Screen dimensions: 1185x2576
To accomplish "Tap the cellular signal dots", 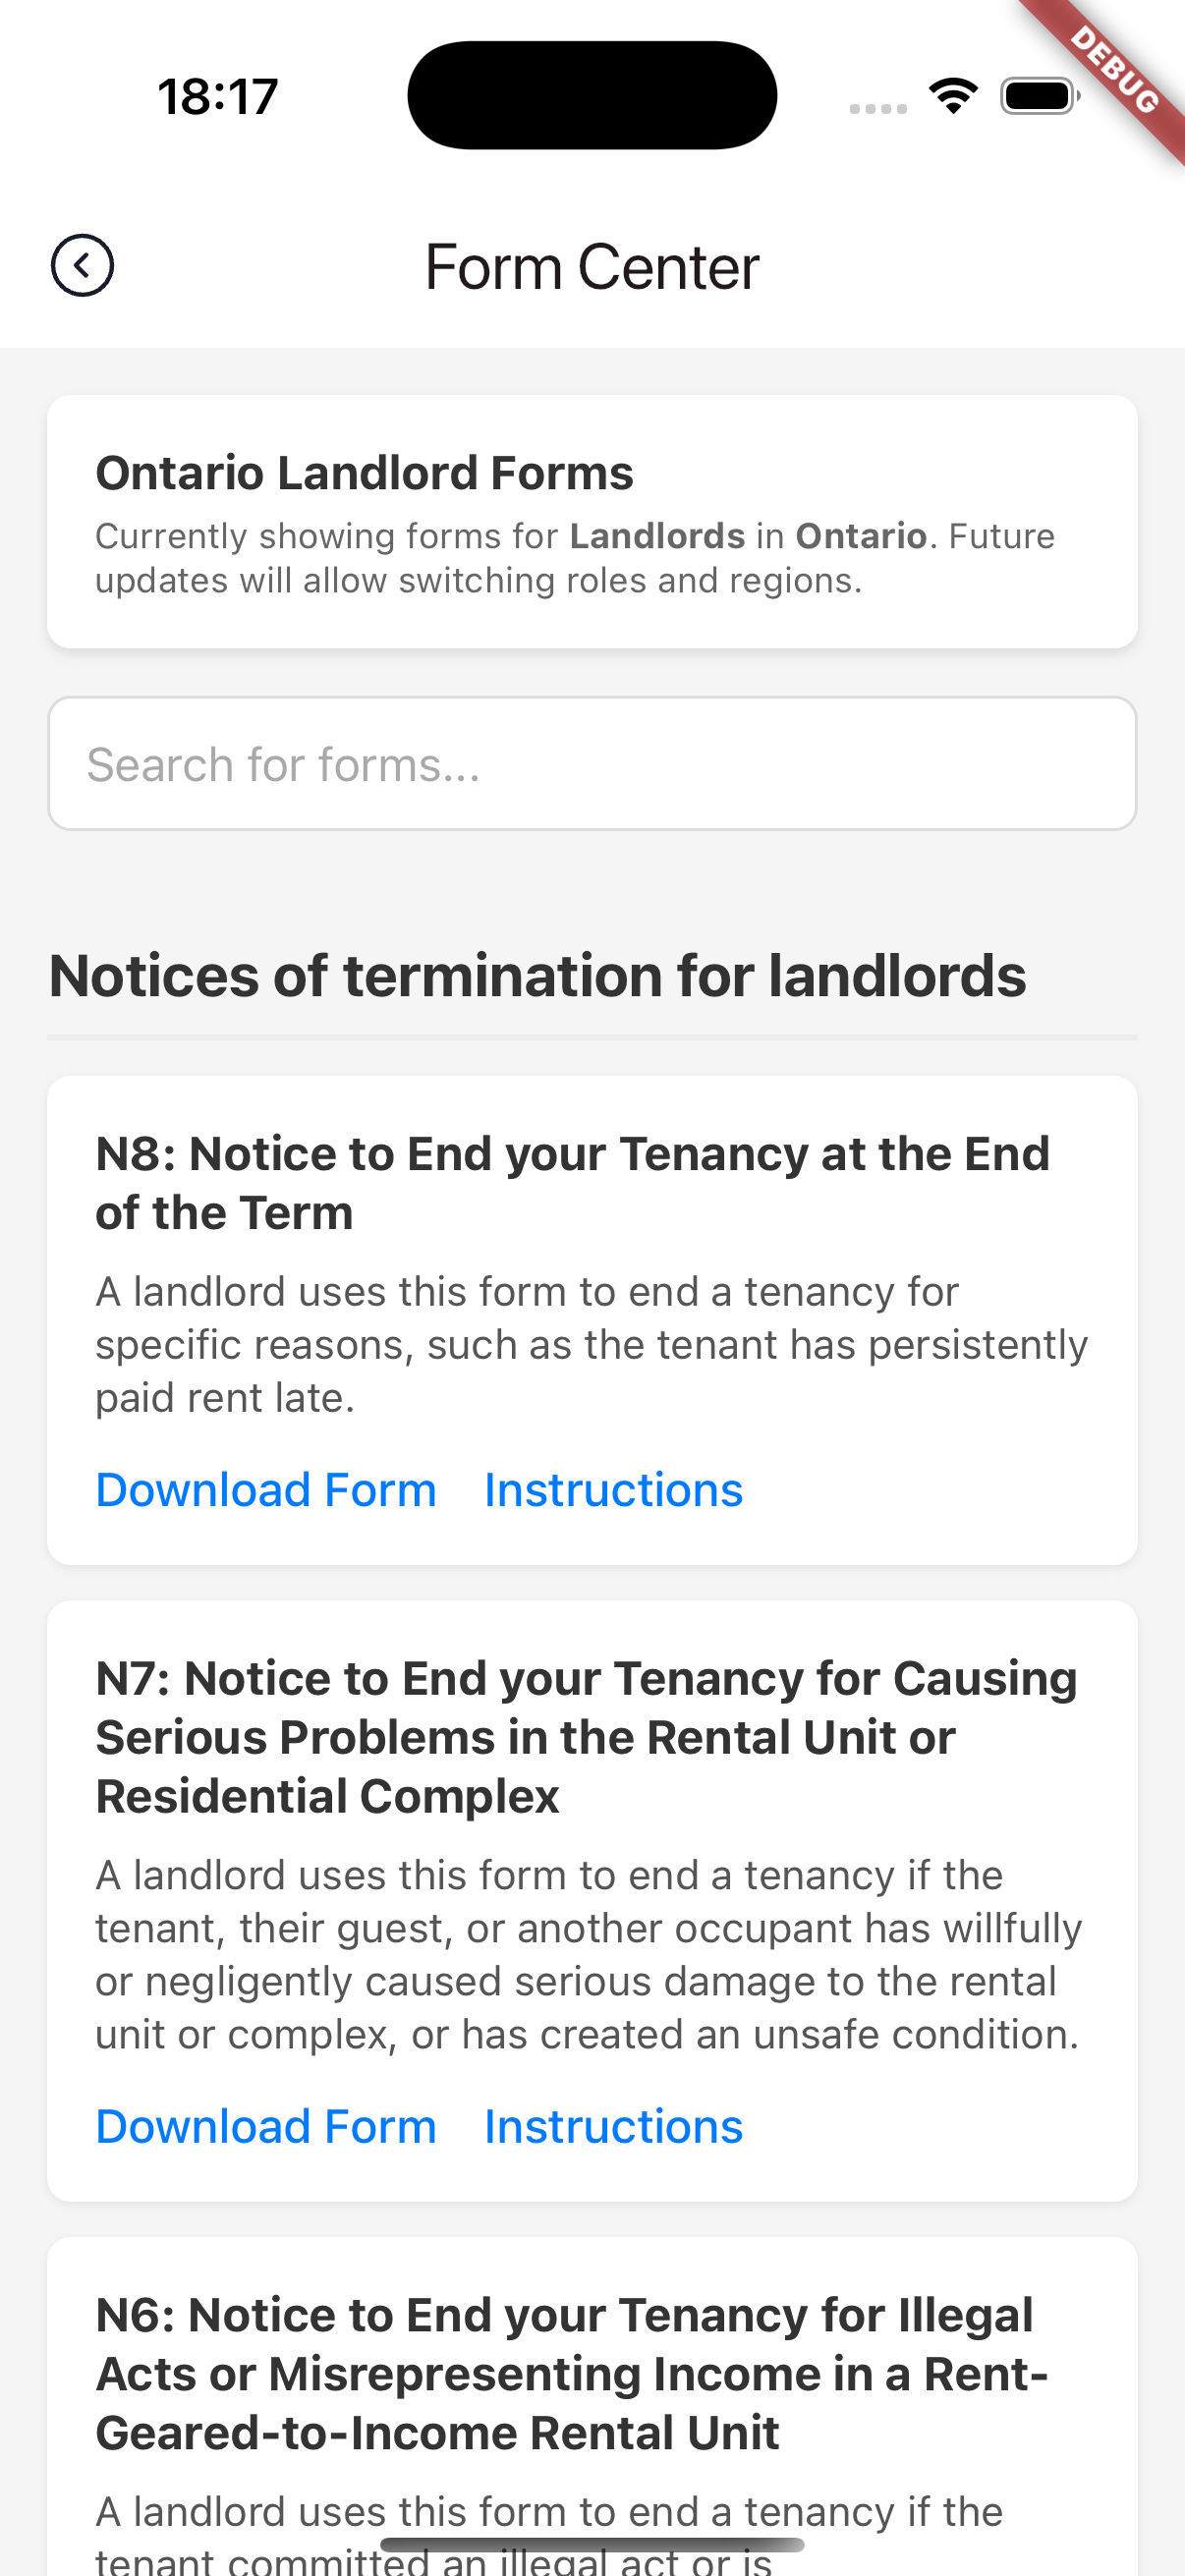I will pyautogui.click(x=877, y=108).
